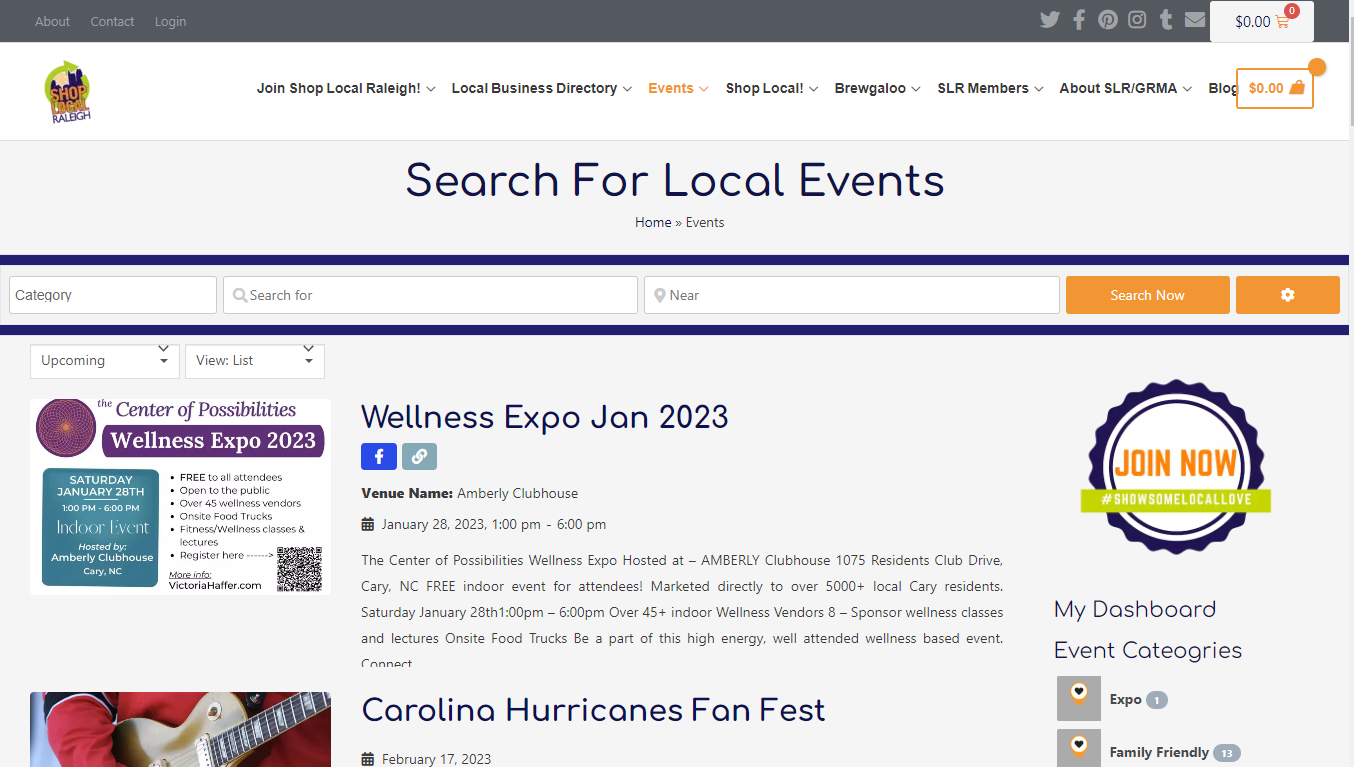Click the Shop Local Raleigh logo

(68, 92)
